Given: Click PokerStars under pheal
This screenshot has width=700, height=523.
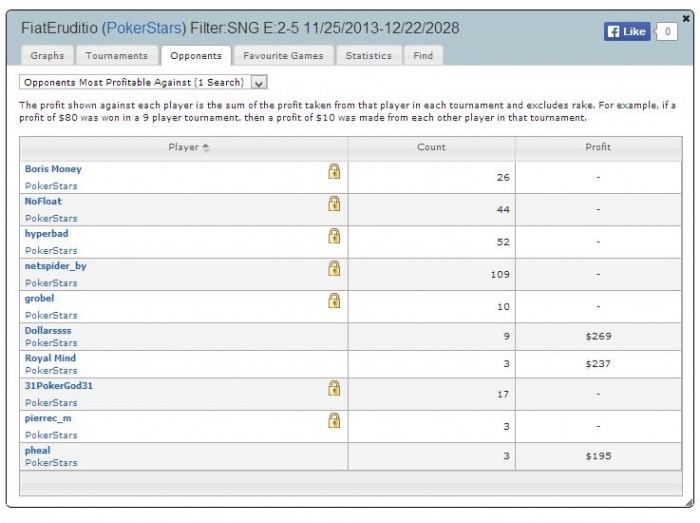Looking at the screenshot, I should tap(51, 463).
